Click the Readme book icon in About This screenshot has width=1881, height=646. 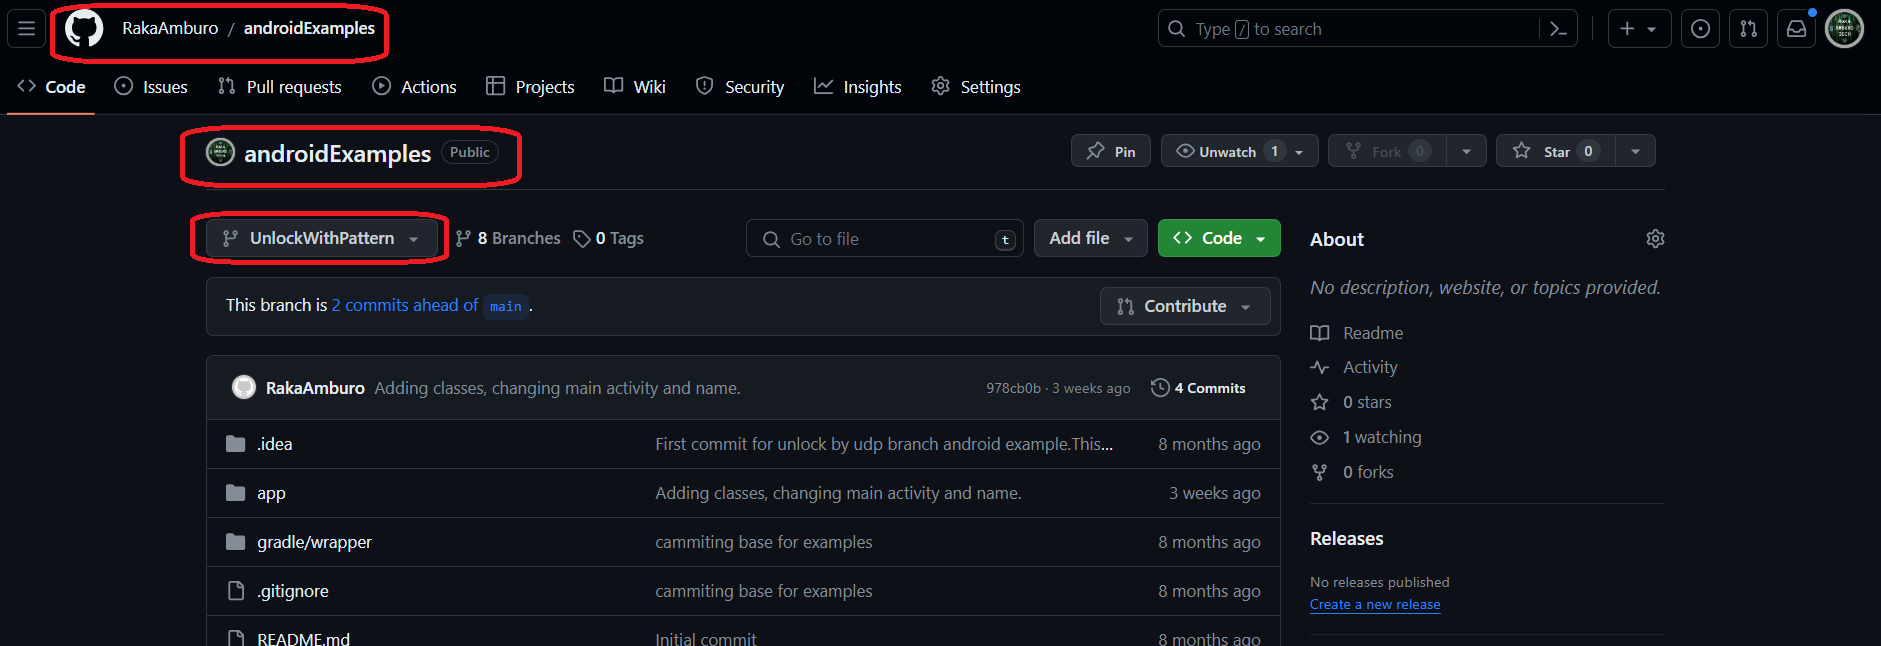(1320, 333)
